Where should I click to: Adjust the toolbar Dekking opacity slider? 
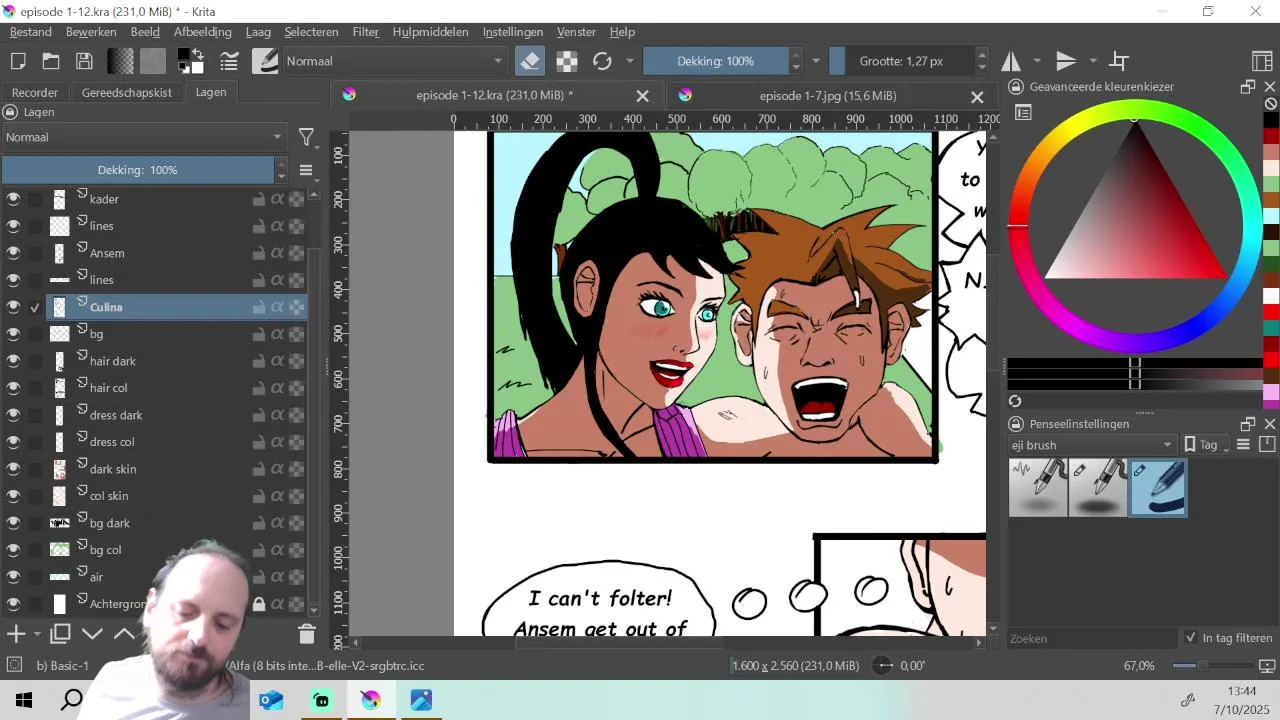[716, 61]
